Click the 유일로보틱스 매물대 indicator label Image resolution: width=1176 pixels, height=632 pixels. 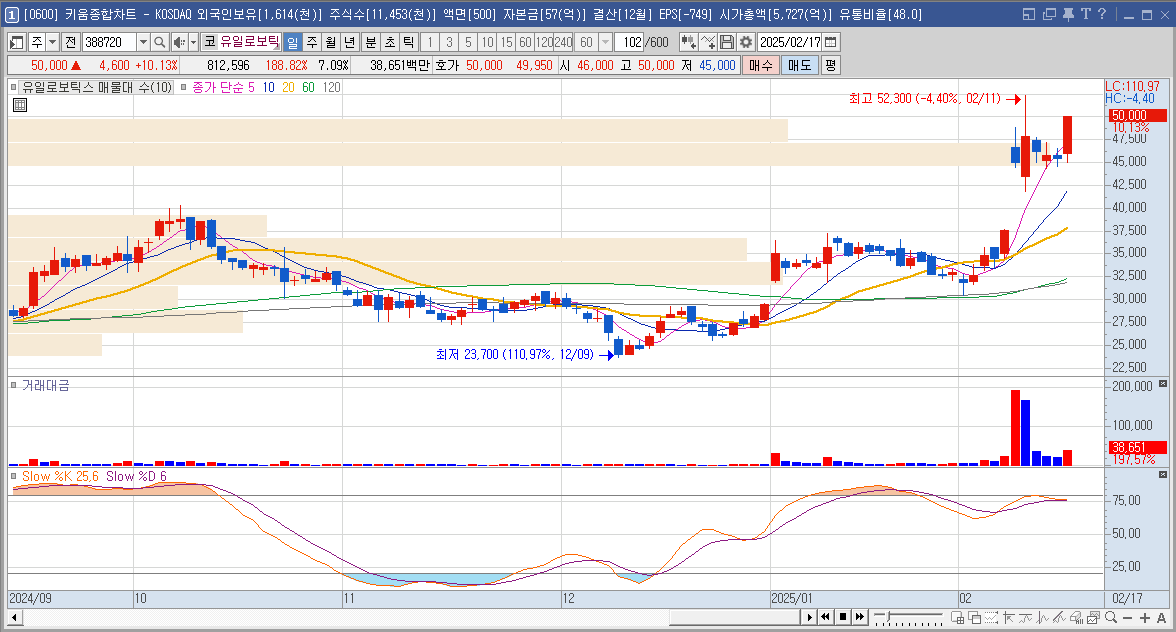97,87
